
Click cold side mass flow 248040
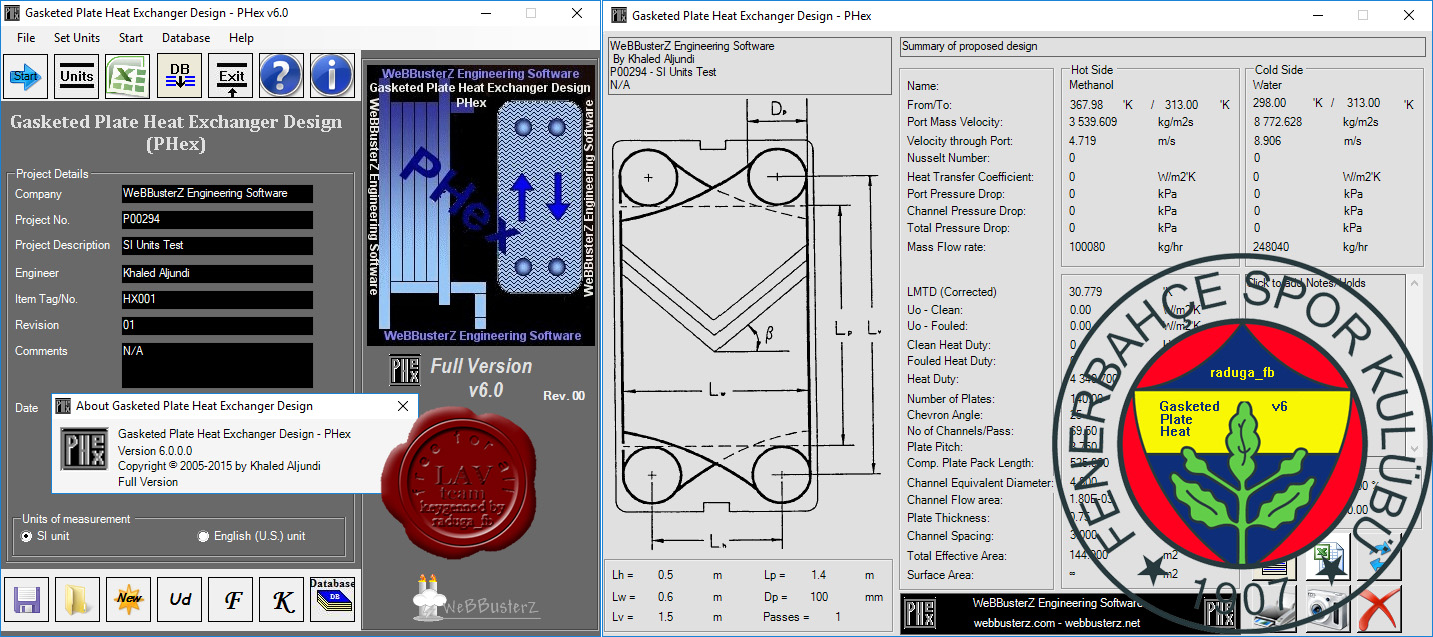point(1271,247)
